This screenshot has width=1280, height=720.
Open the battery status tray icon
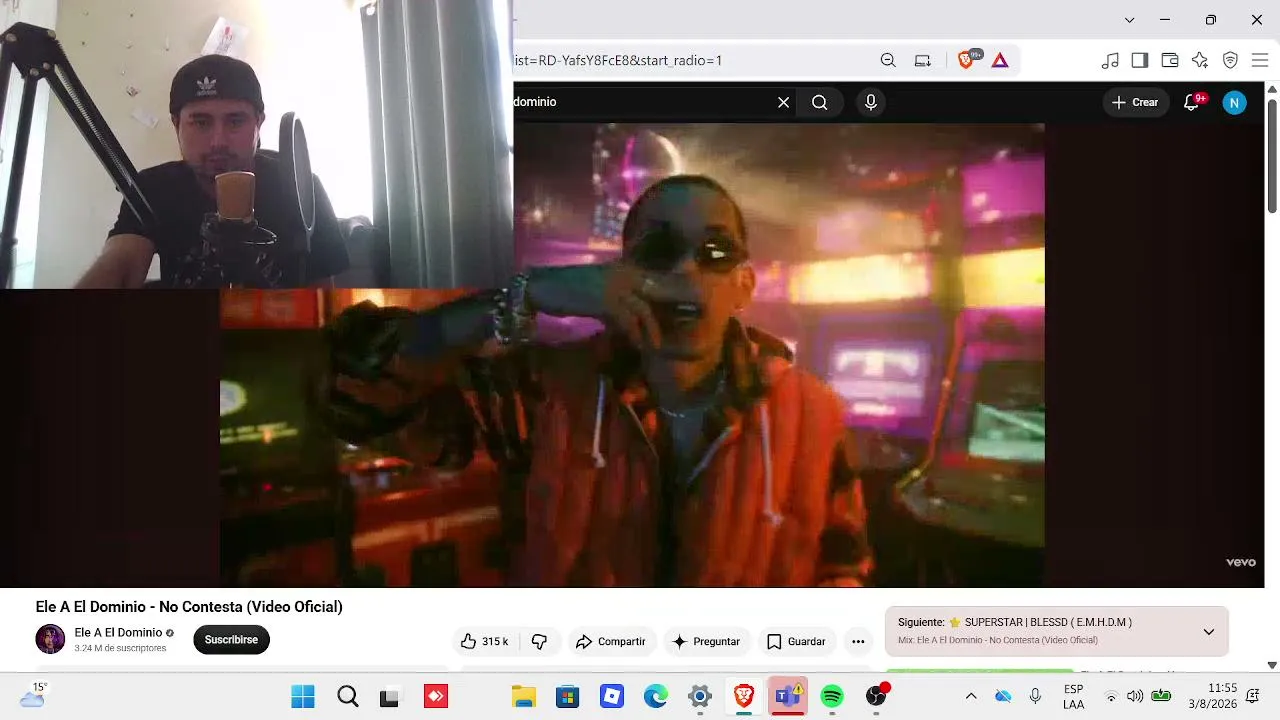tap(1161, 696)
